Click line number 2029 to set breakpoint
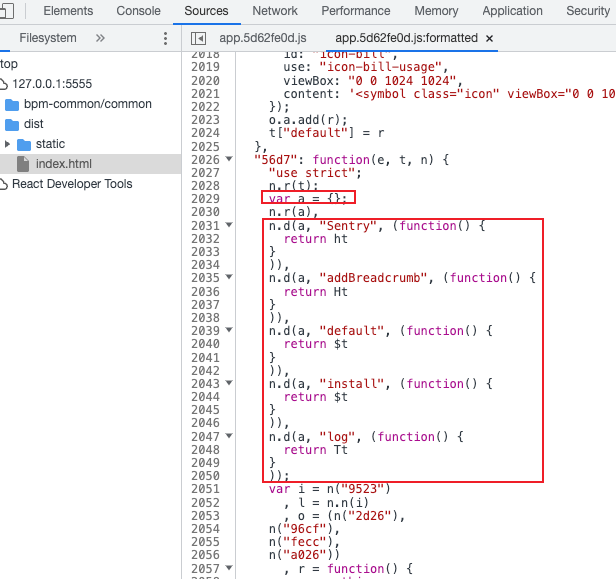 click(205, 199)
